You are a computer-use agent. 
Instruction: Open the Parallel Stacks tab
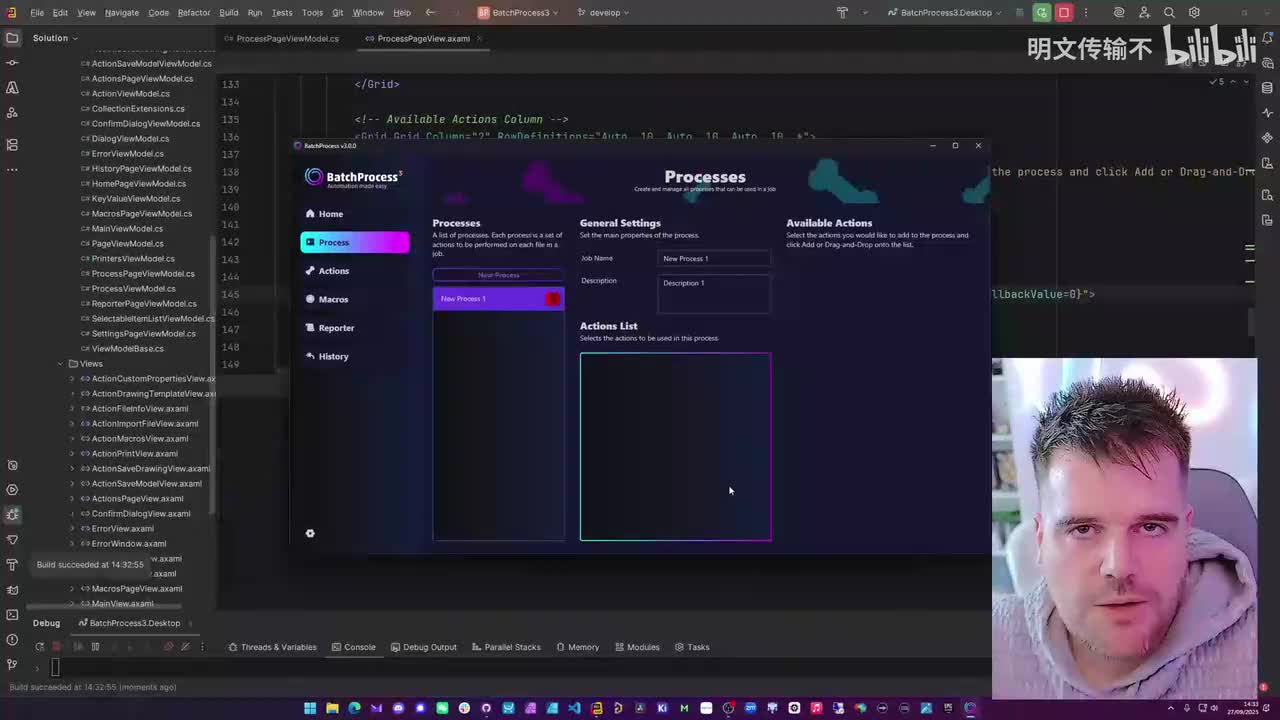click(x=506, y=647)
